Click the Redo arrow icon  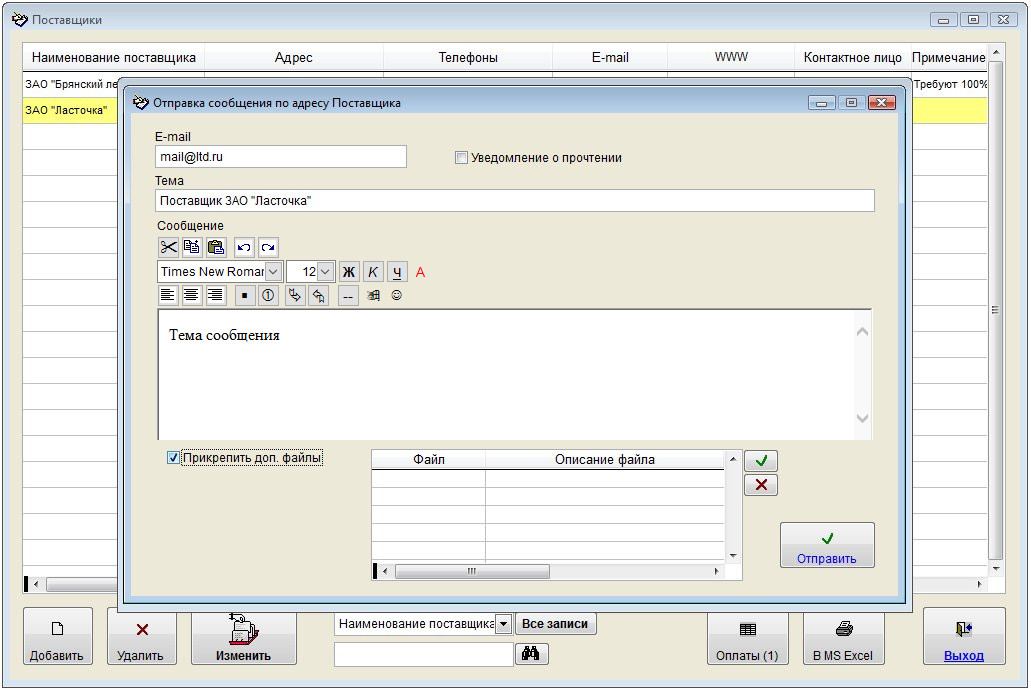pos(268,247)
